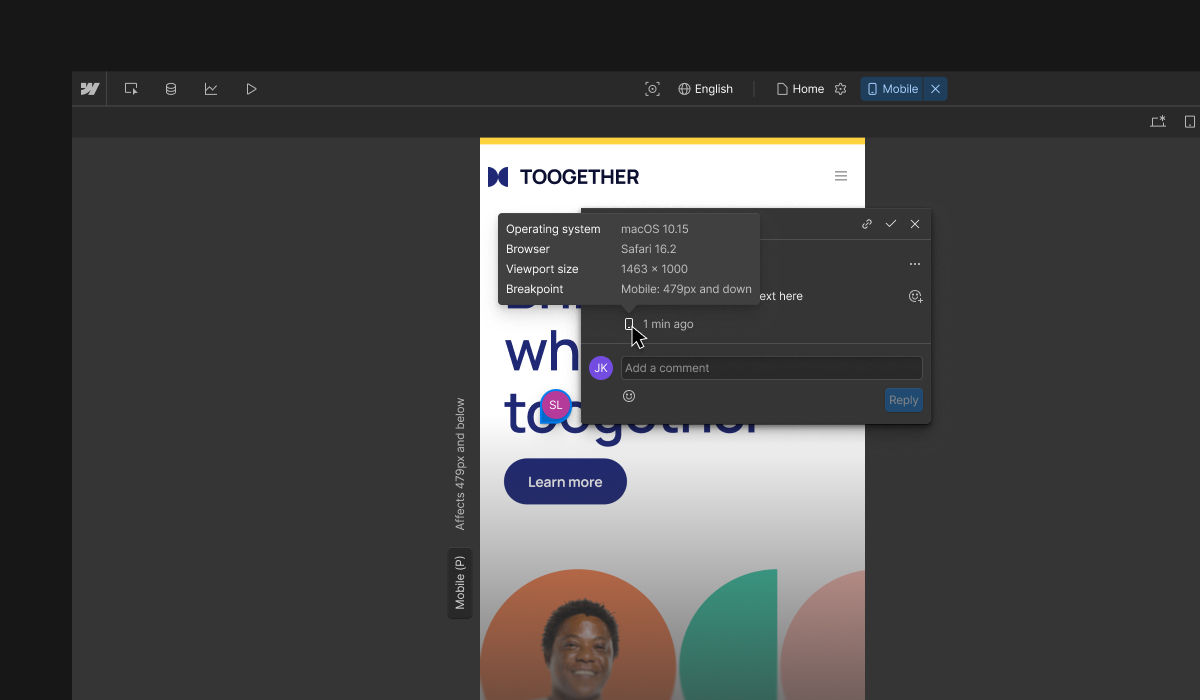Click the emoji reaction icon in comment

[915, 296]
